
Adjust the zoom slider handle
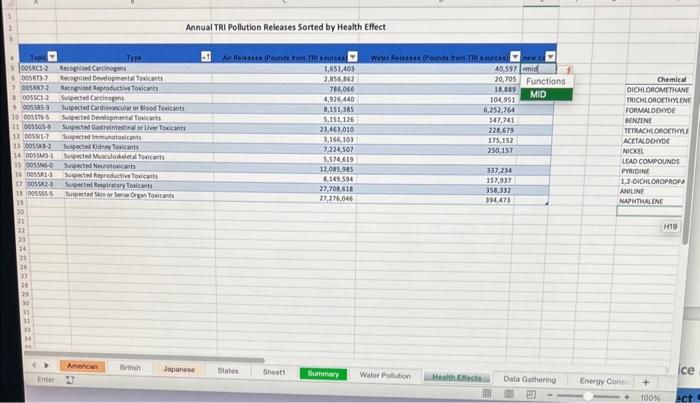click(x=588, y=395)
